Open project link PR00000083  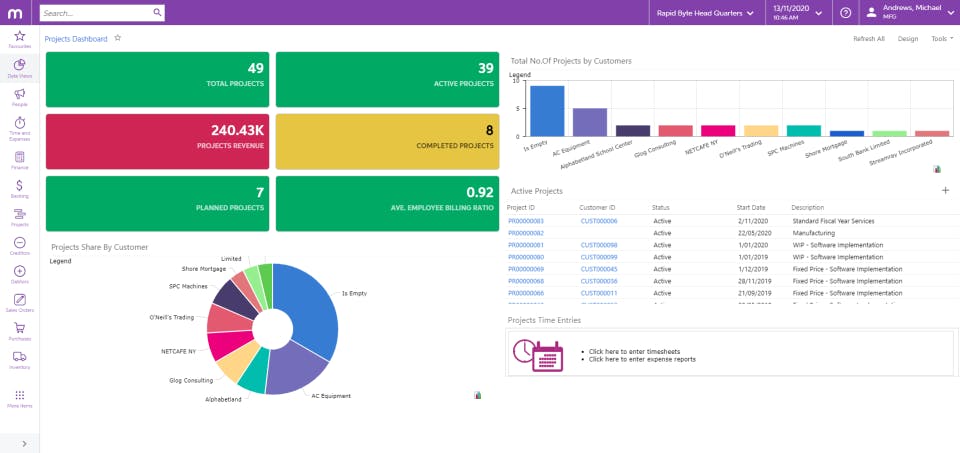click(x=526, y=221)
